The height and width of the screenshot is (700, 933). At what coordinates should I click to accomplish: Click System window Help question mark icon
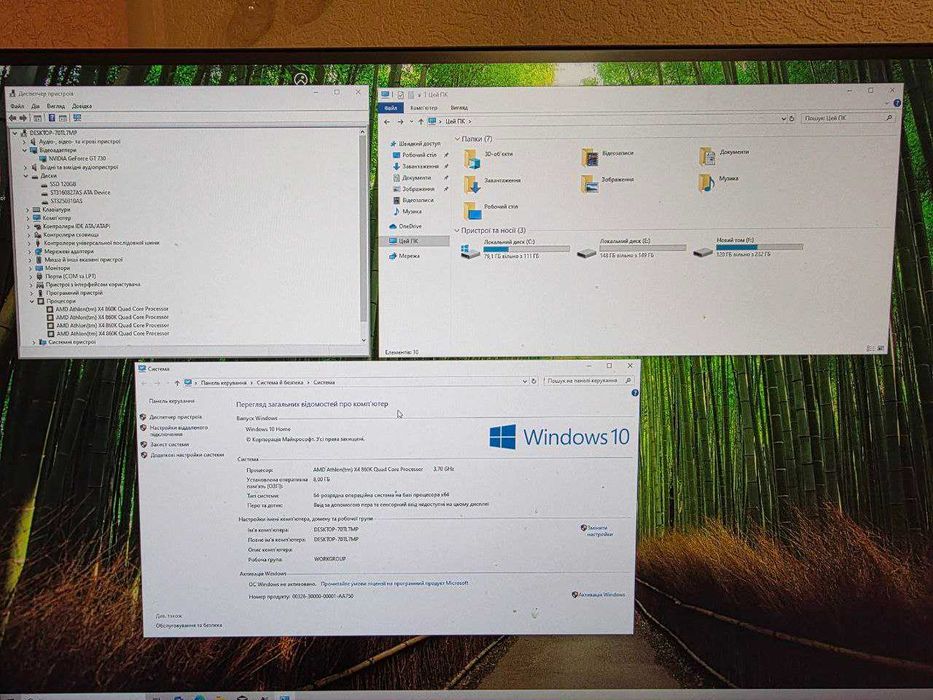click(634, 393)
